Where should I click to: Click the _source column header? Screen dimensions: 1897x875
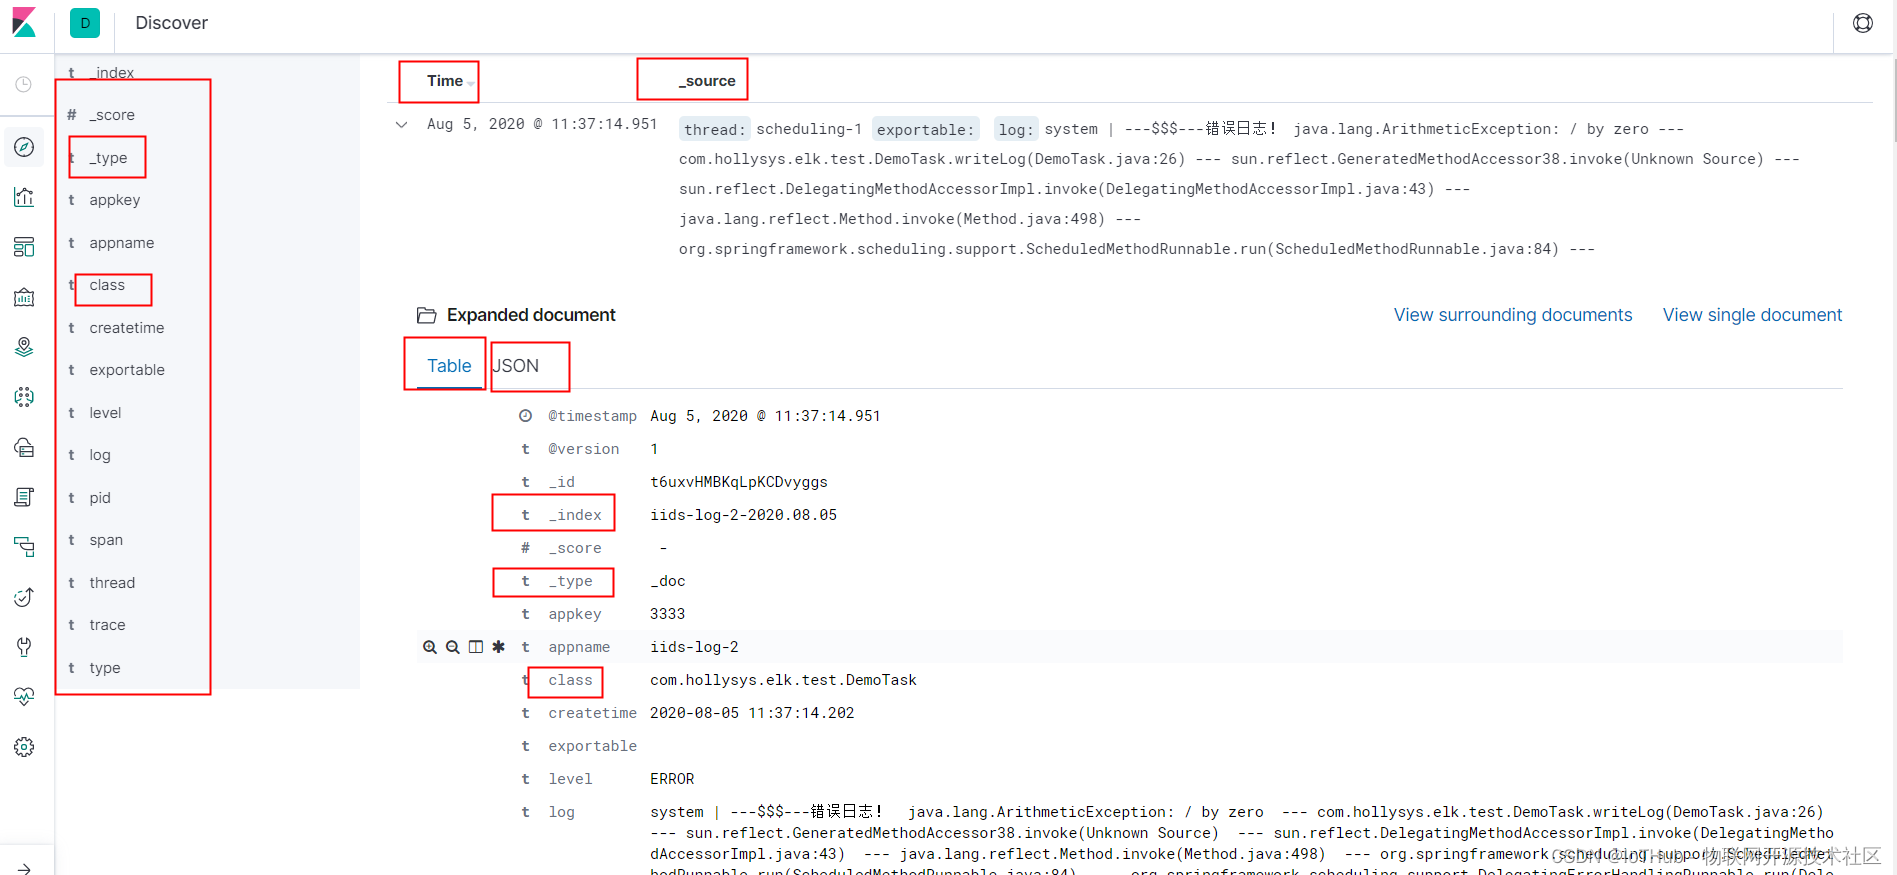pos(707,81)
